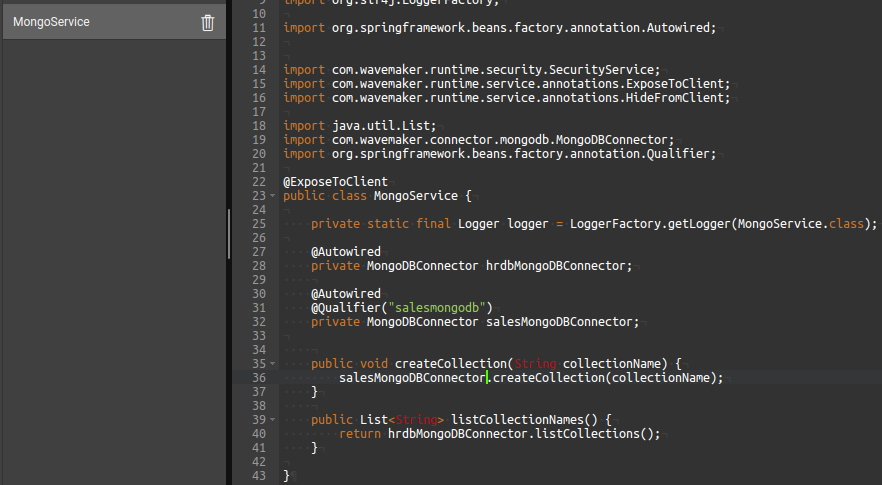Click the String parameter type in createCollection
The height and width of the screenshot is (485, 882).
(535, 364)
